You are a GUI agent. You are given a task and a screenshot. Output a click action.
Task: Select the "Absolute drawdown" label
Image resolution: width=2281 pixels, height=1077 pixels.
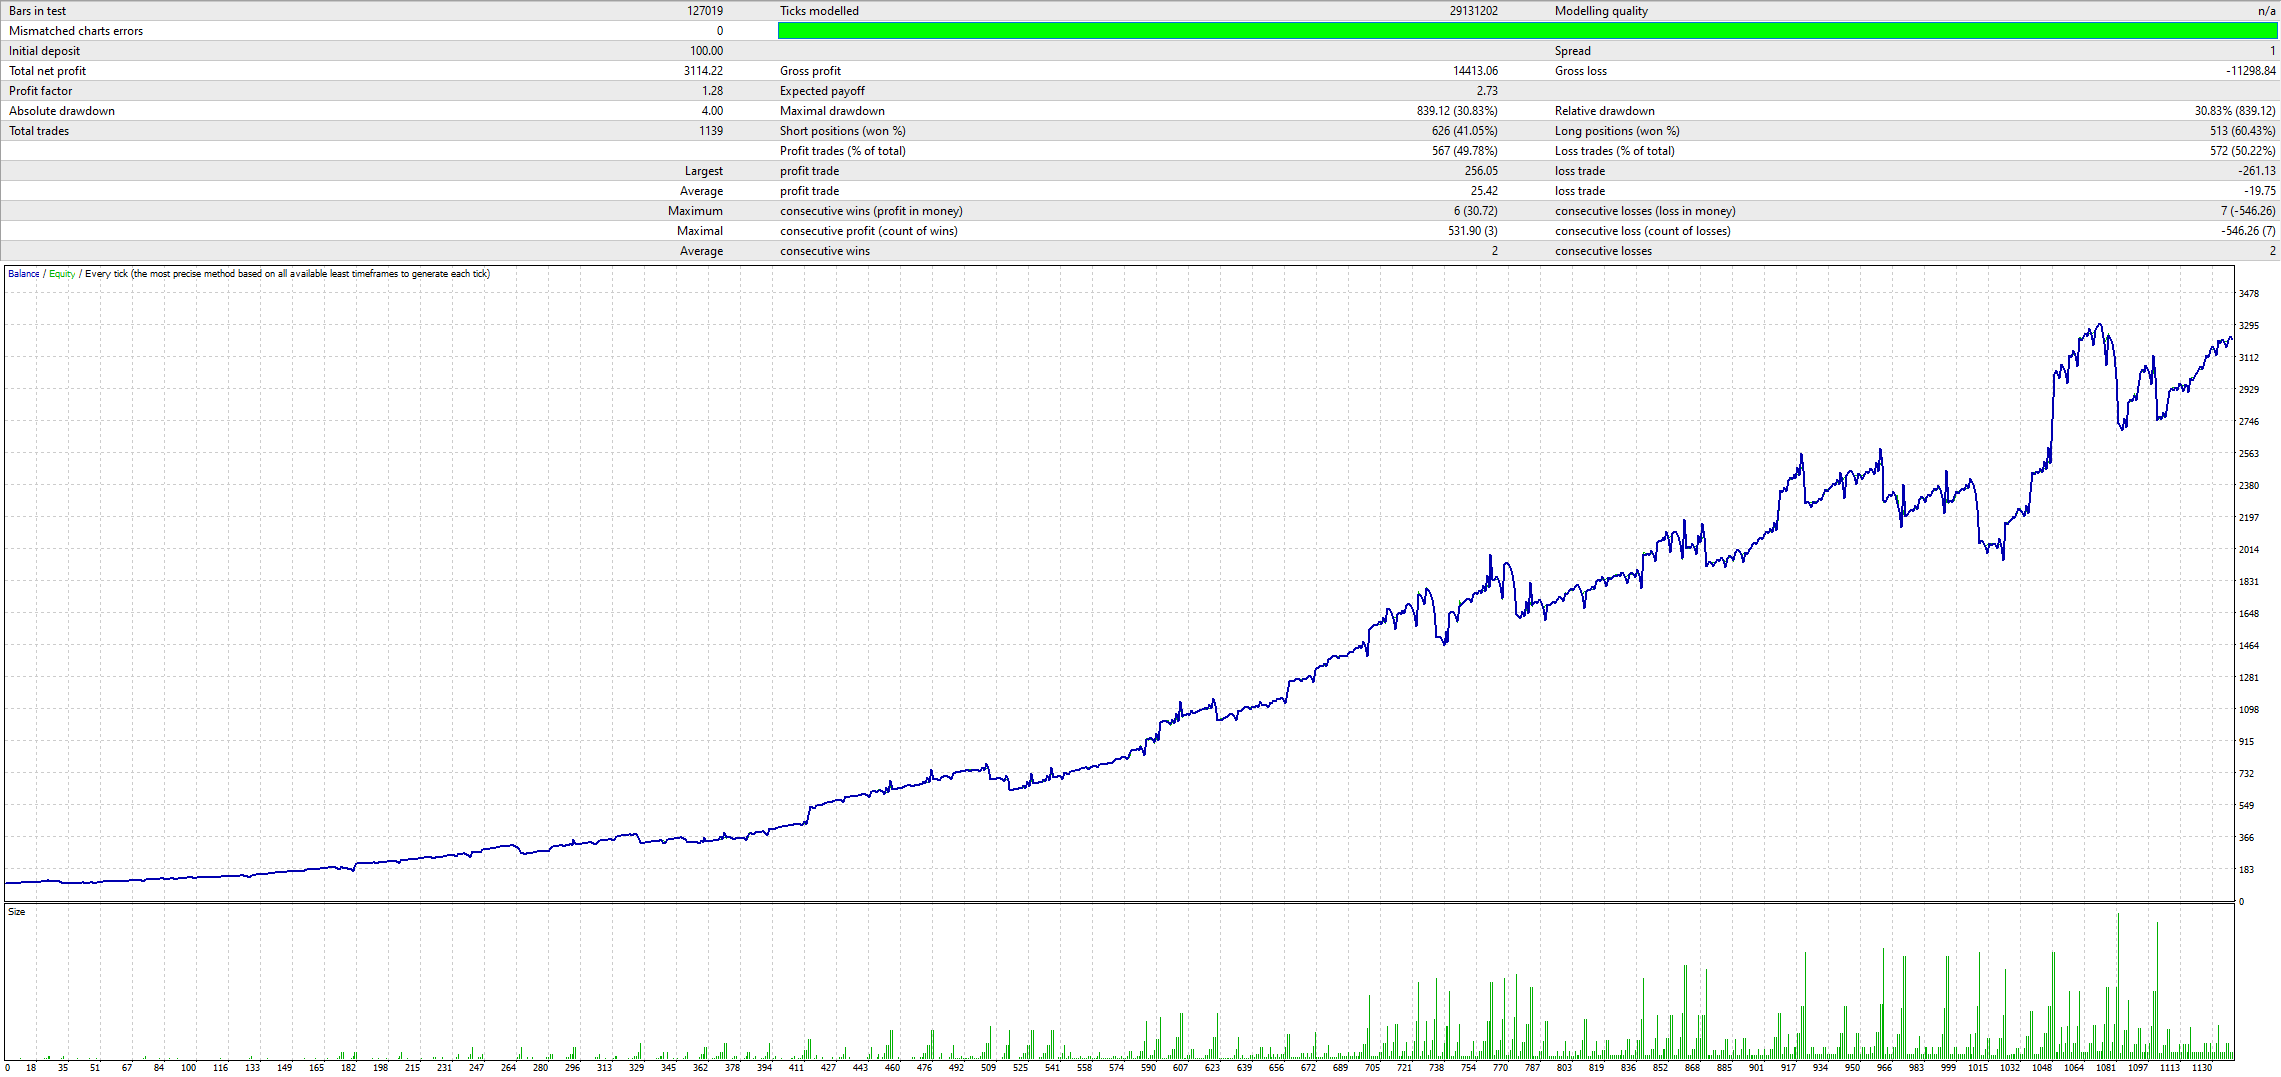tap(62, 111)
